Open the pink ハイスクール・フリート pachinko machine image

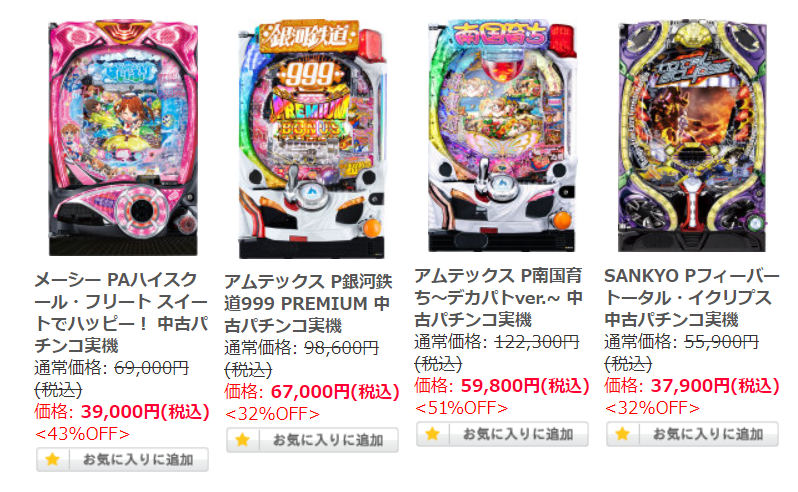click(123, 138)
